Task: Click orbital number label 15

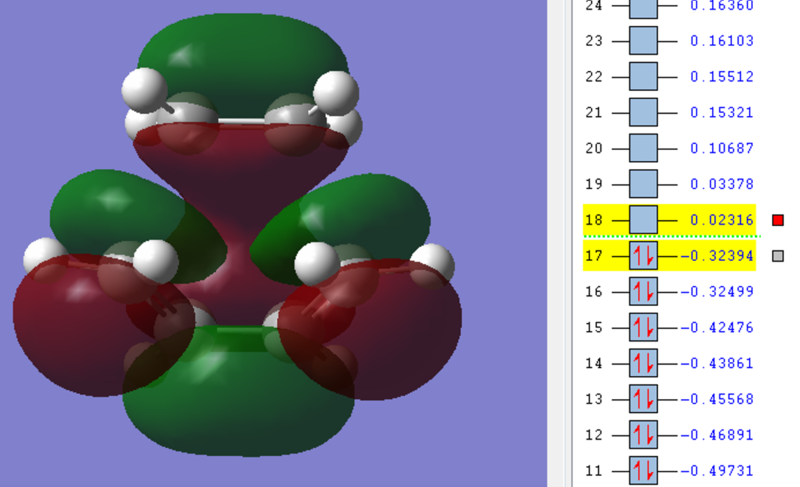Action: pos(594,327)
